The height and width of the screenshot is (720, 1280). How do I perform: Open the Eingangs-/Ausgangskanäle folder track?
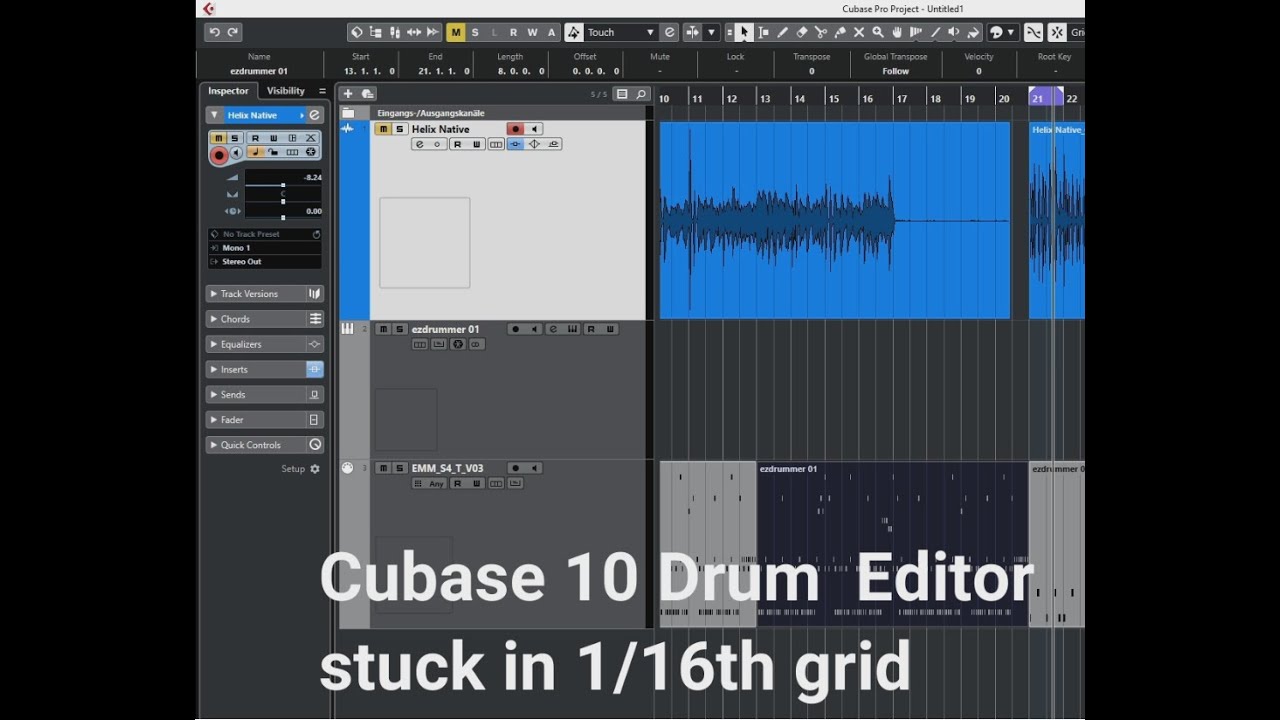[430, 113]
